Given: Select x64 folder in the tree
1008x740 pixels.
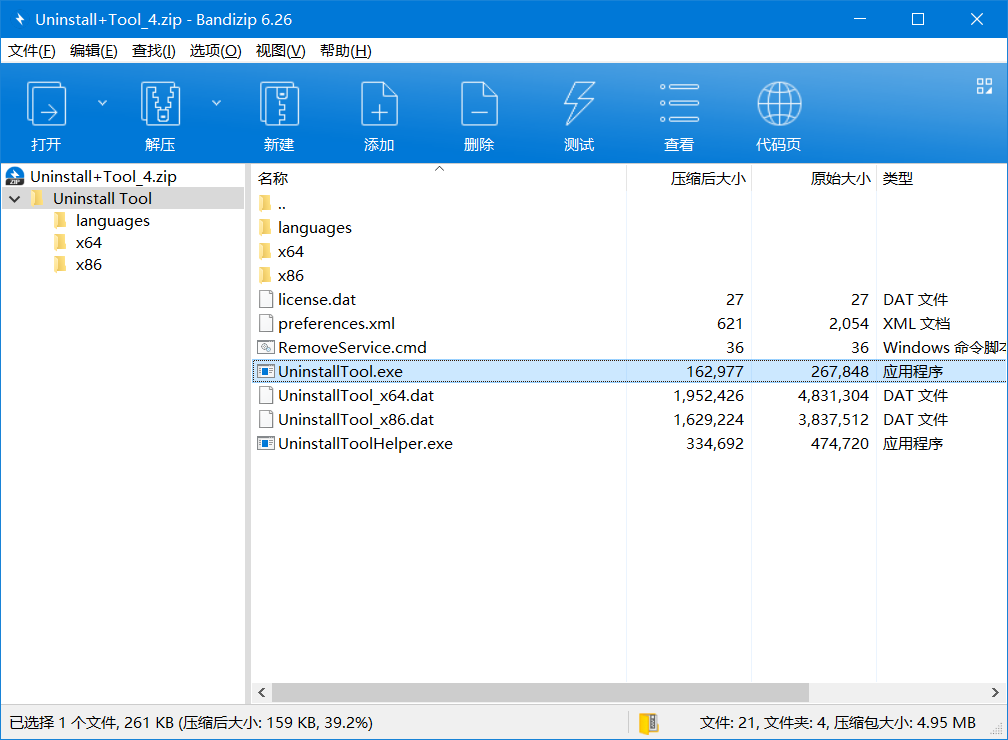Looking at the screenshot, I should click(x=89, y=242).
